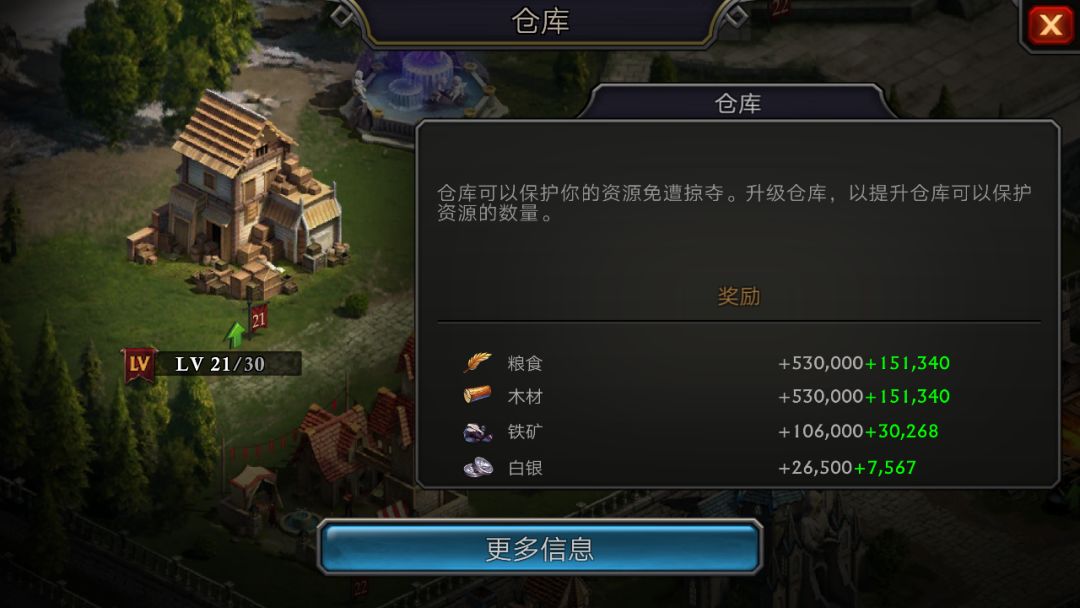
Task: Tap the red LV shield badge
Action: click(x=139, y=364)
